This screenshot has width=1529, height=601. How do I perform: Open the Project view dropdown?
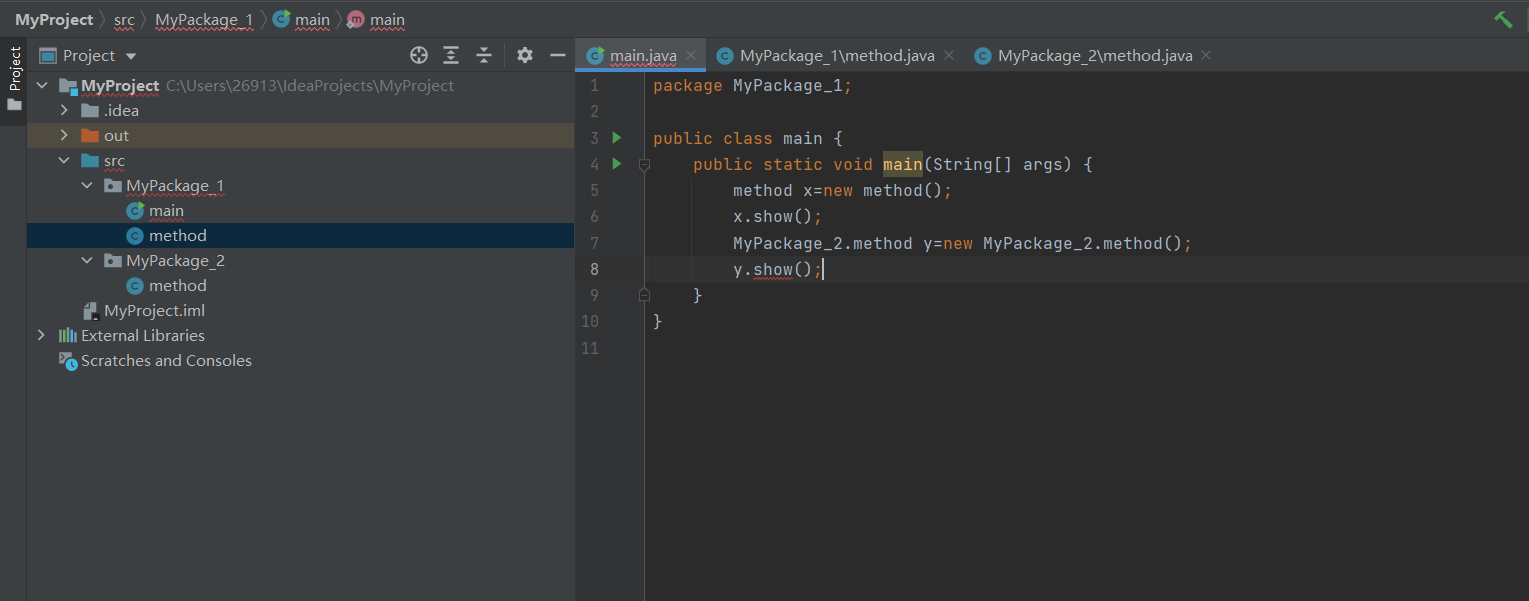point(131,56)
